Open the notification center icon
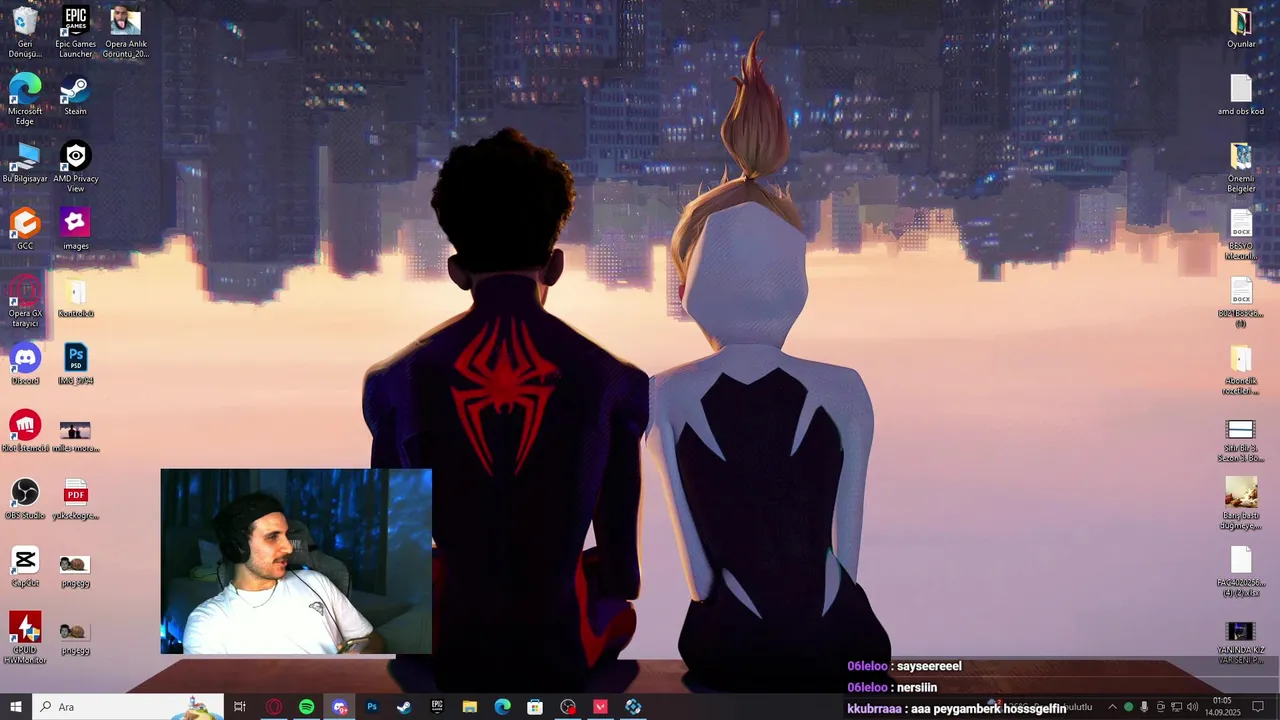1280x720 pixels. click(1258, 707)
